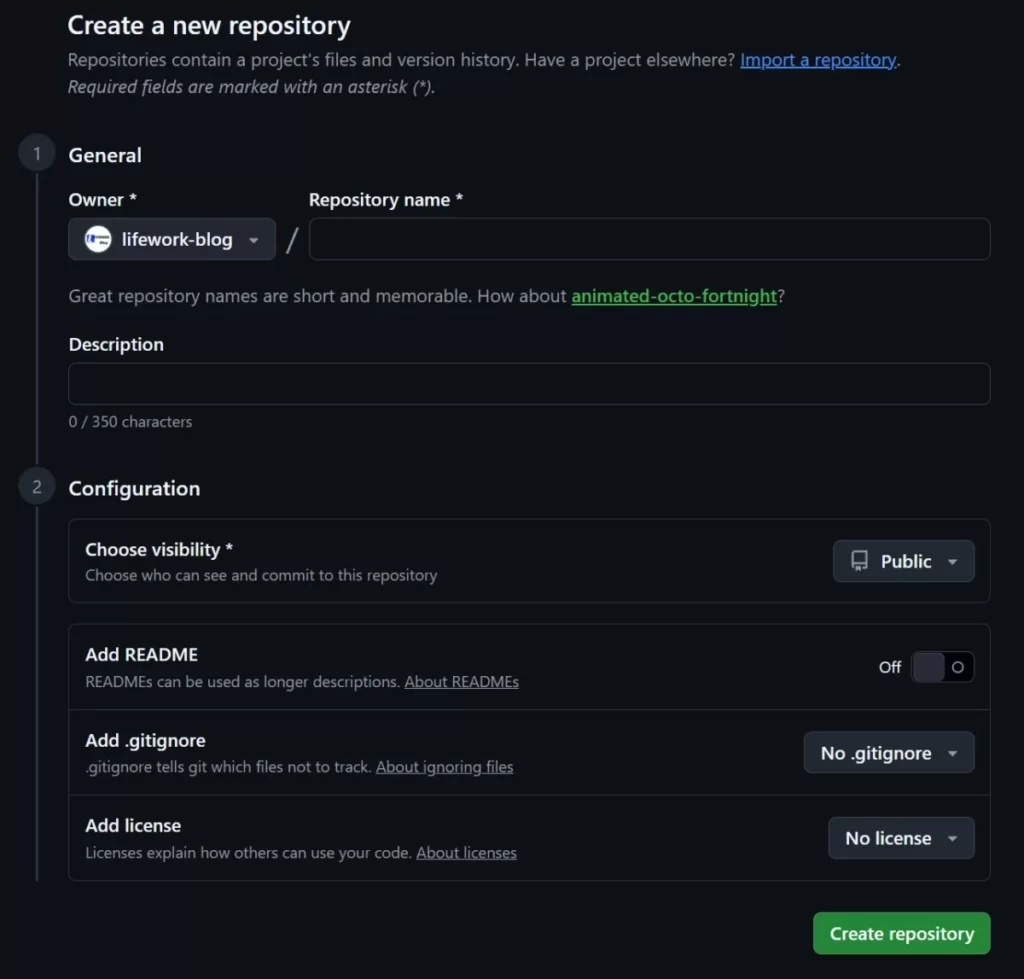Click the 'Add license' label
The width and height of the screenshot is (1024, 979).
133,826
